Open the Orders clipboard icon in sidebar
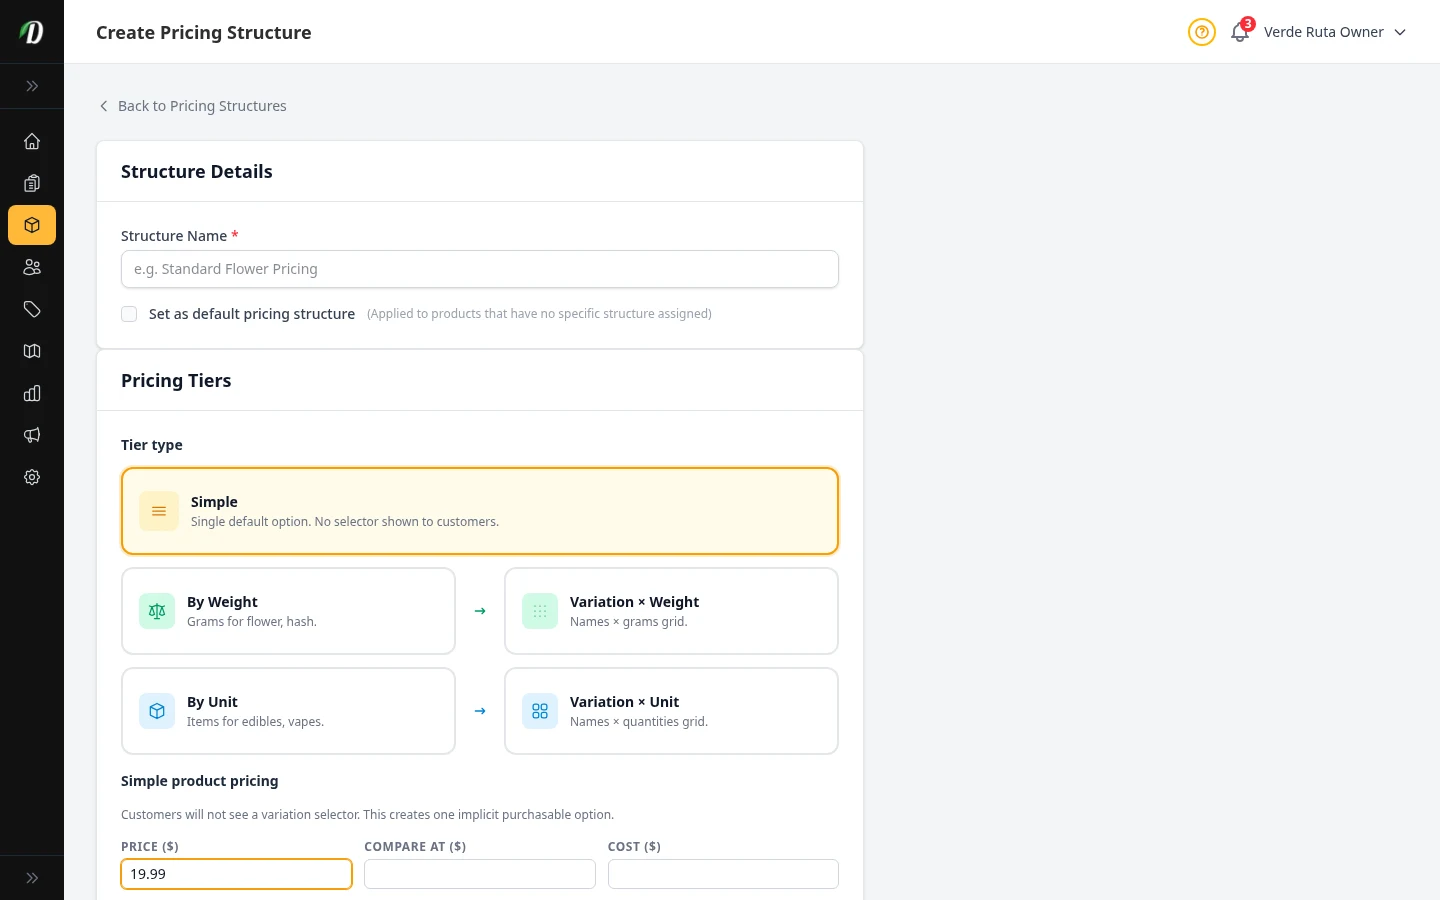This screenshot has width=1440, height=900. (x=31, y=183)
